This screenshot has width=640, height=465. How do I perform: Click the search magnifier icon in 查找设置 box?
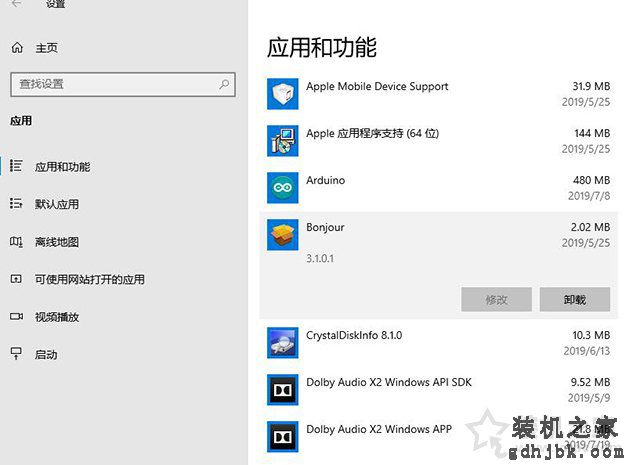point(224,85)
